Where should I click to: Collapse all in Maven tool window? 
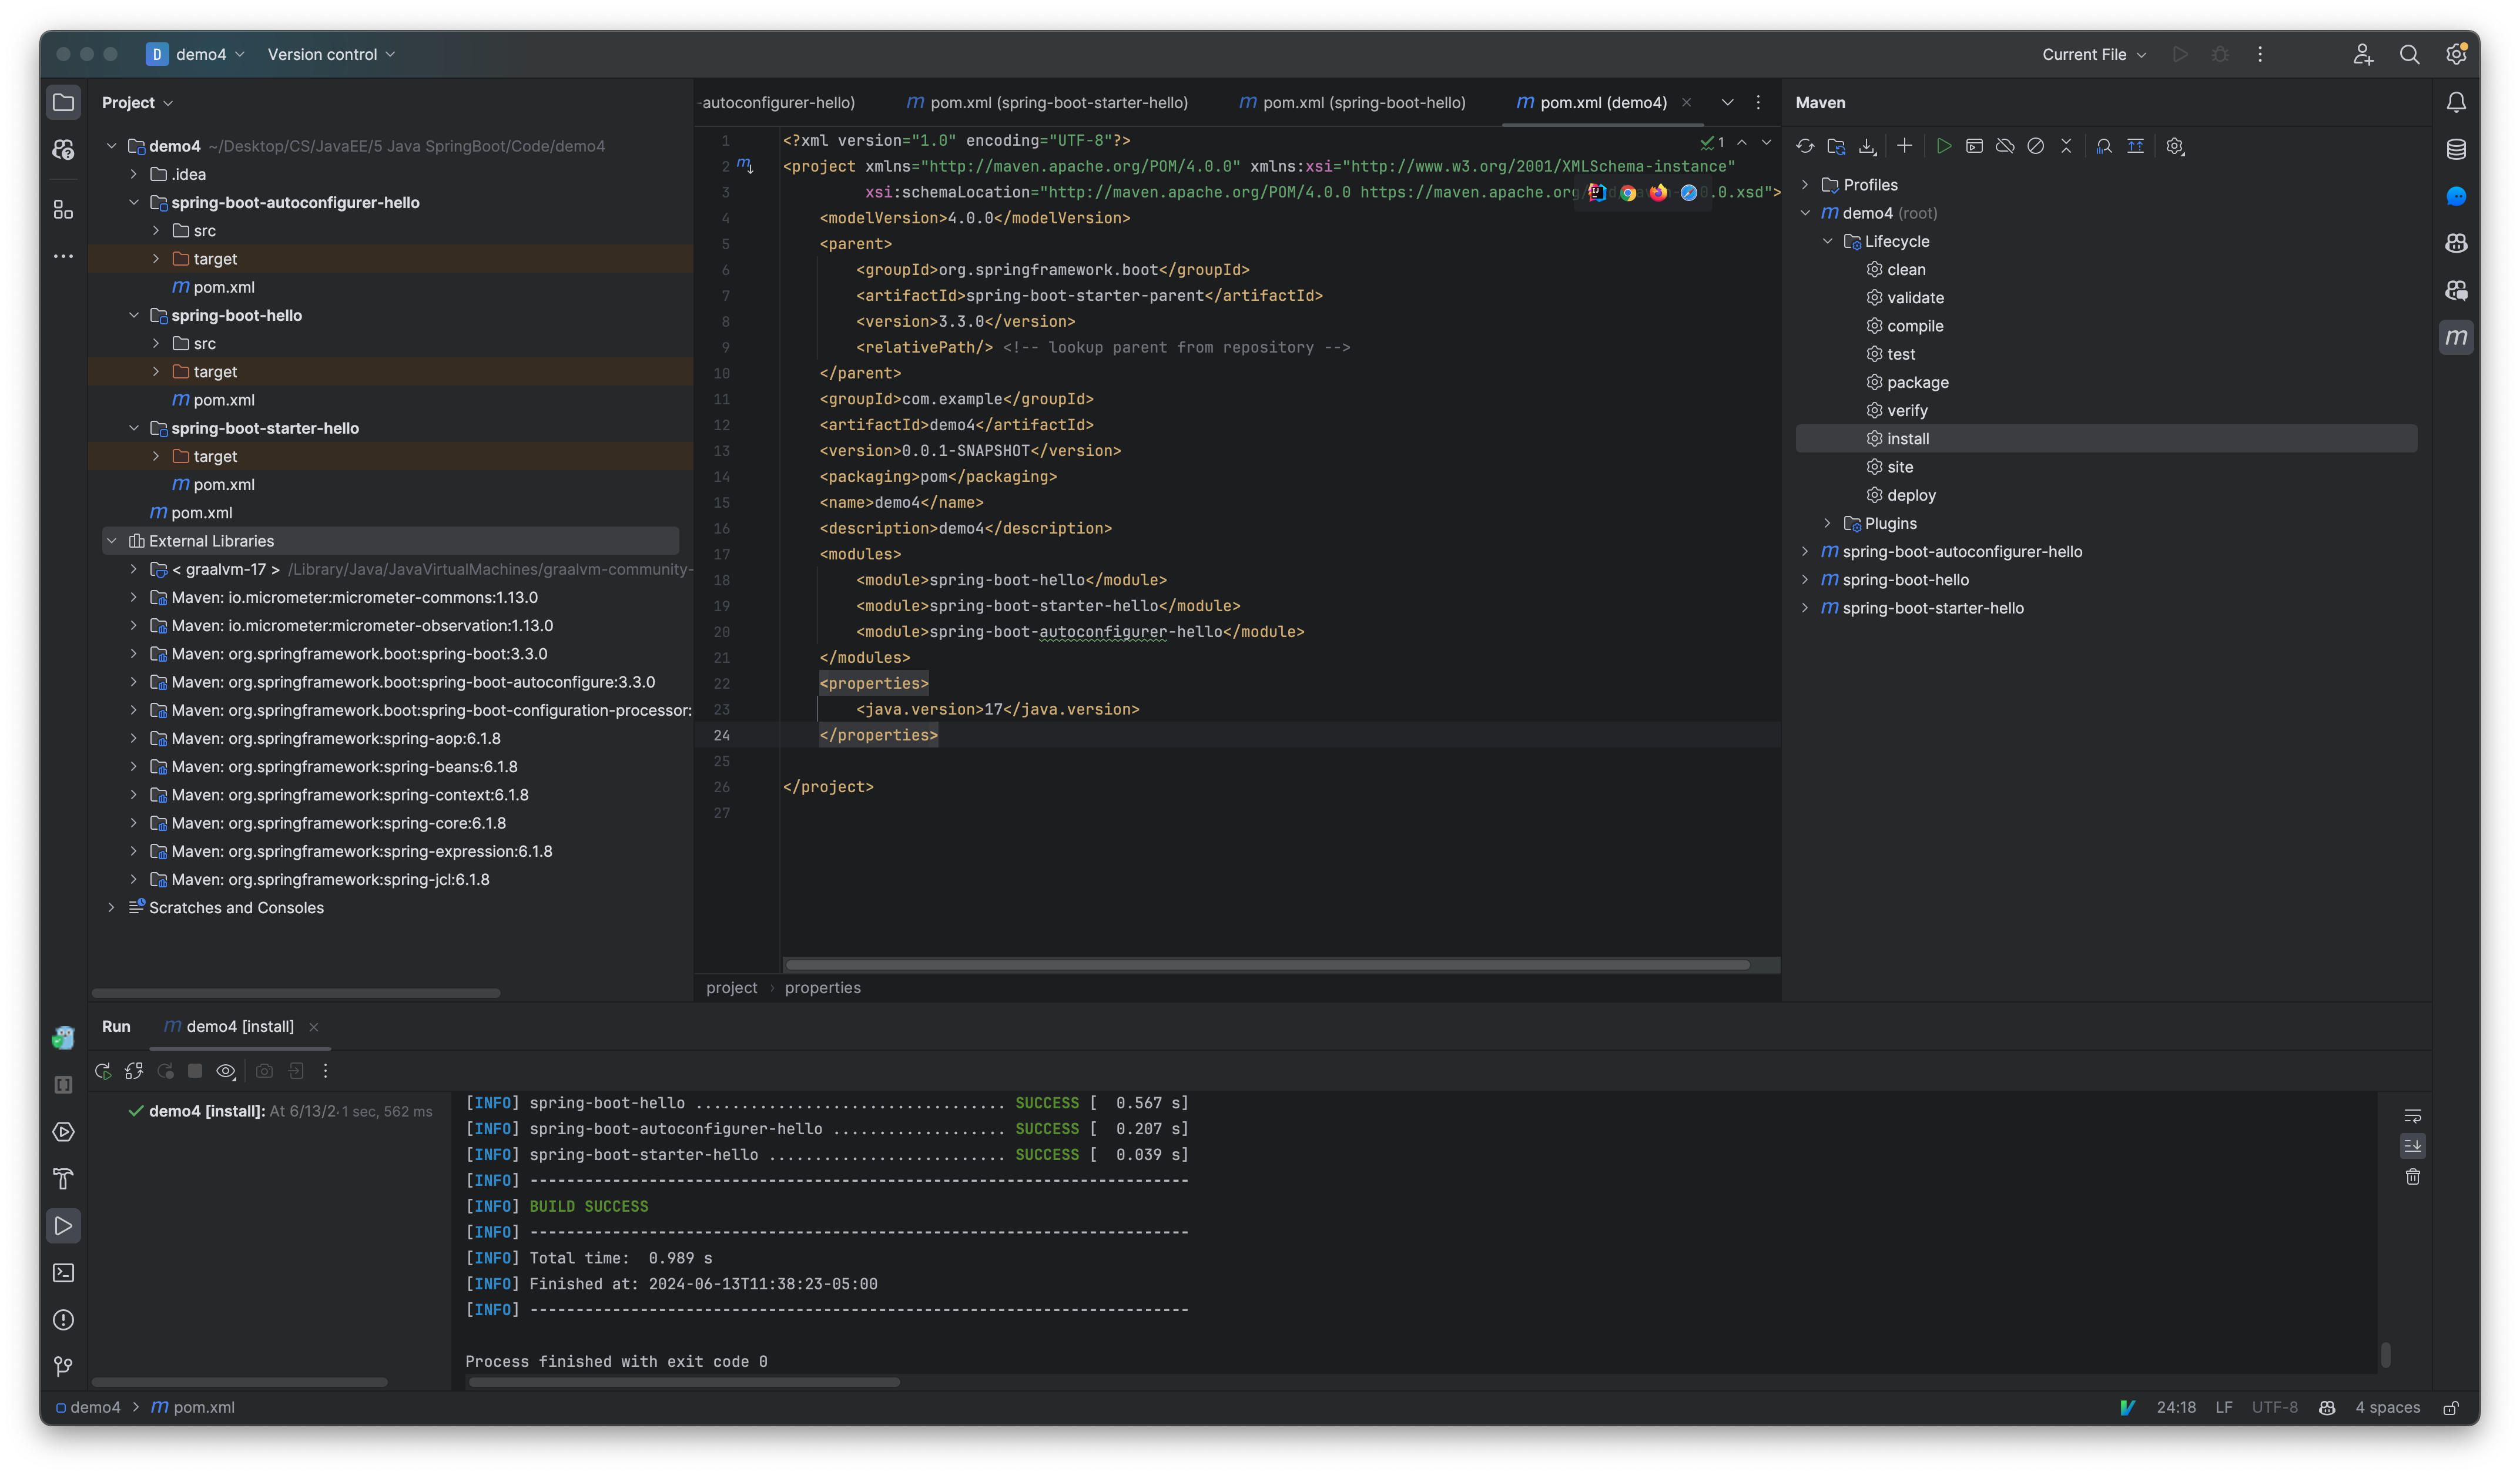point(2066,146)
